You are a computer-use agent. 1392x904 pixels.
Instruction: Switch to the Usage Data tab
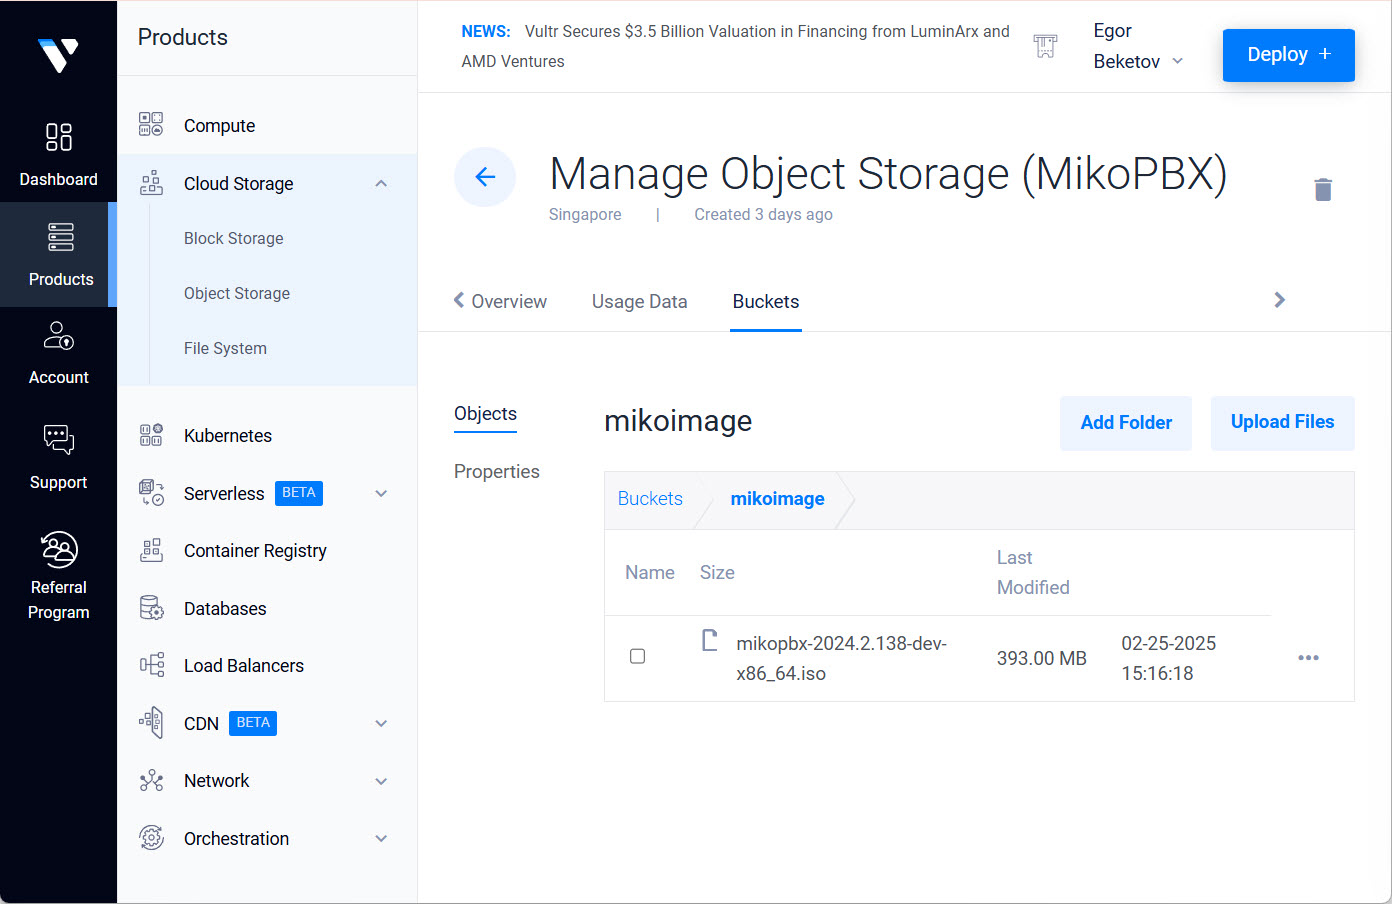639,302
